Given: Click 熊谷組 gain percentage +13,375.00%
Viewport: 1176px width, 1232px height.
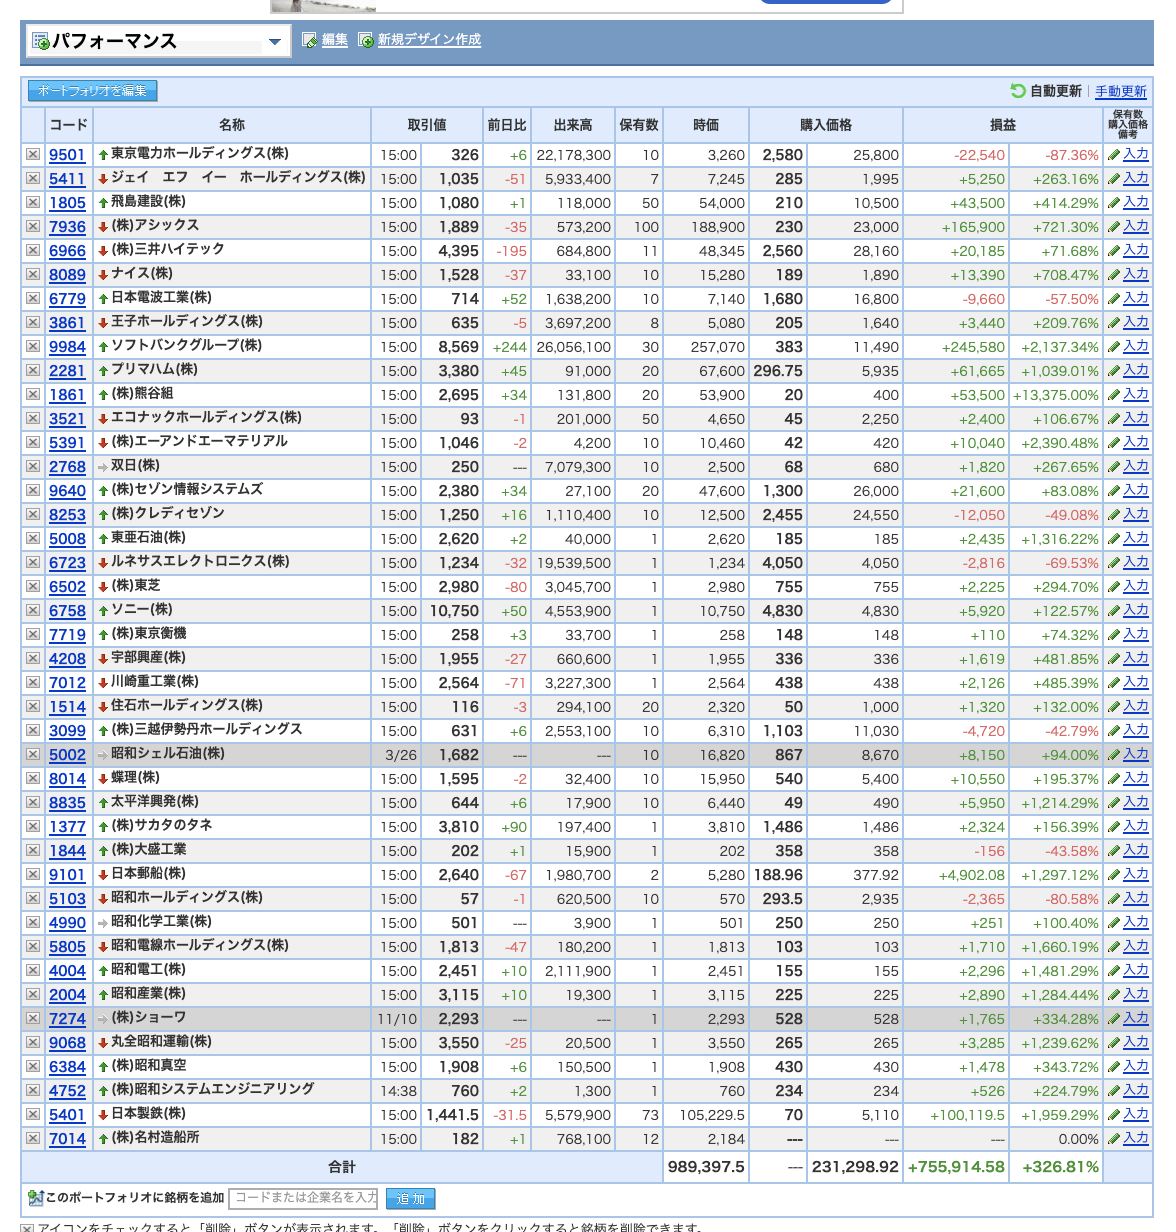Looking at the screenshot, I should coord(1056,395).
